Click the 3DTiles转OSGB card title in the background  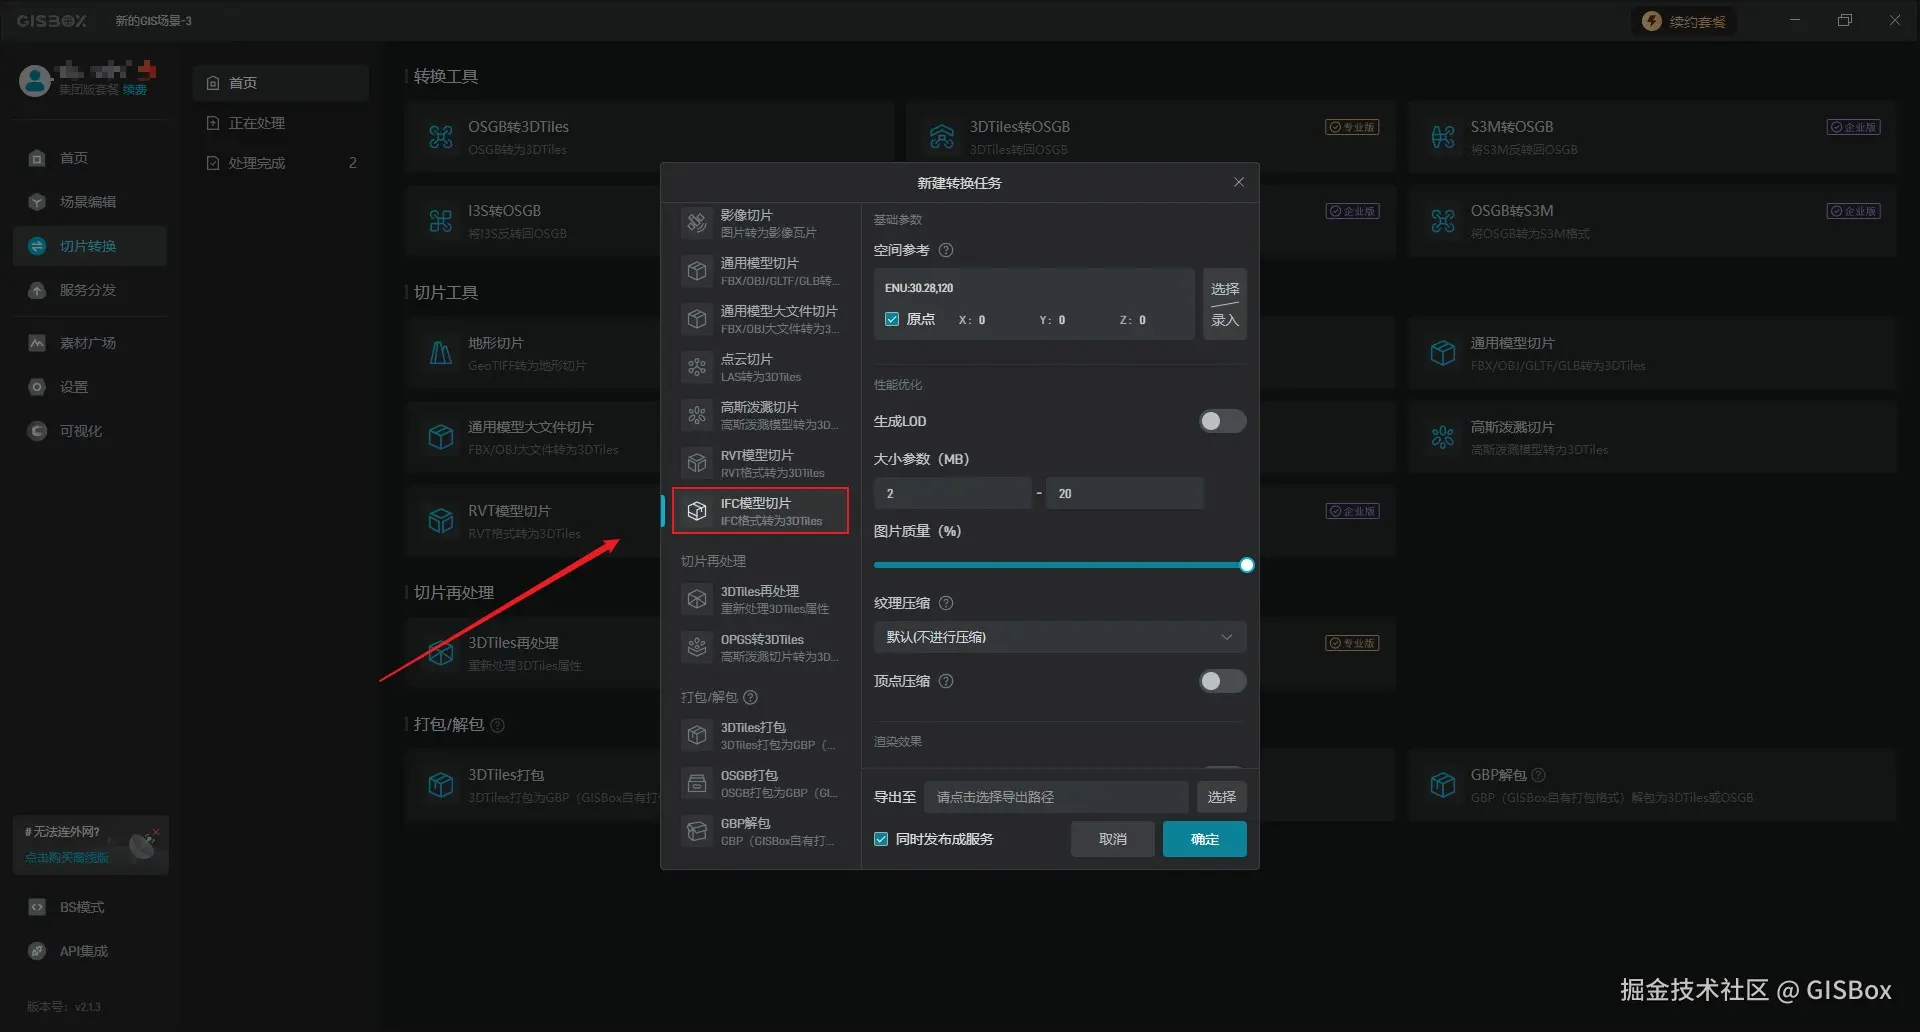click(x=1019, y=127)
